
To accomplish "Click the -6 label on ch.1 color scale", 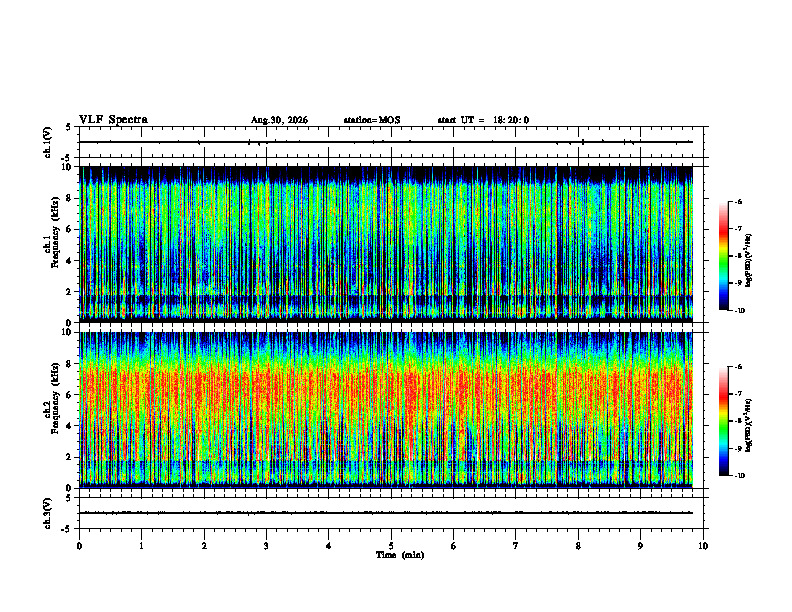I will click(738, 201).
